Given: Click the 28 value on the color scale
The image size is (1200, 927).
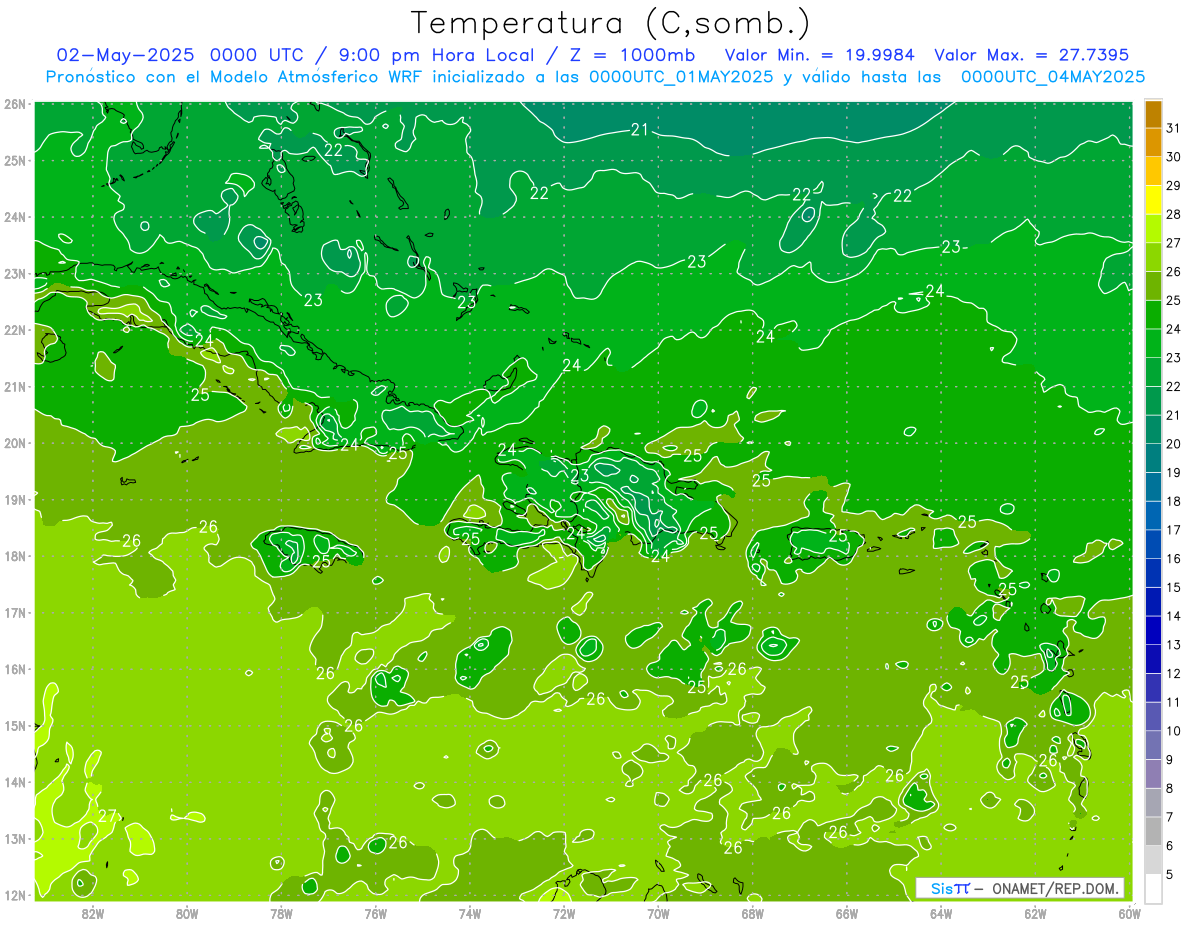Looking at the screenshot, I should pyautogui.click(x=1173, y=214).
